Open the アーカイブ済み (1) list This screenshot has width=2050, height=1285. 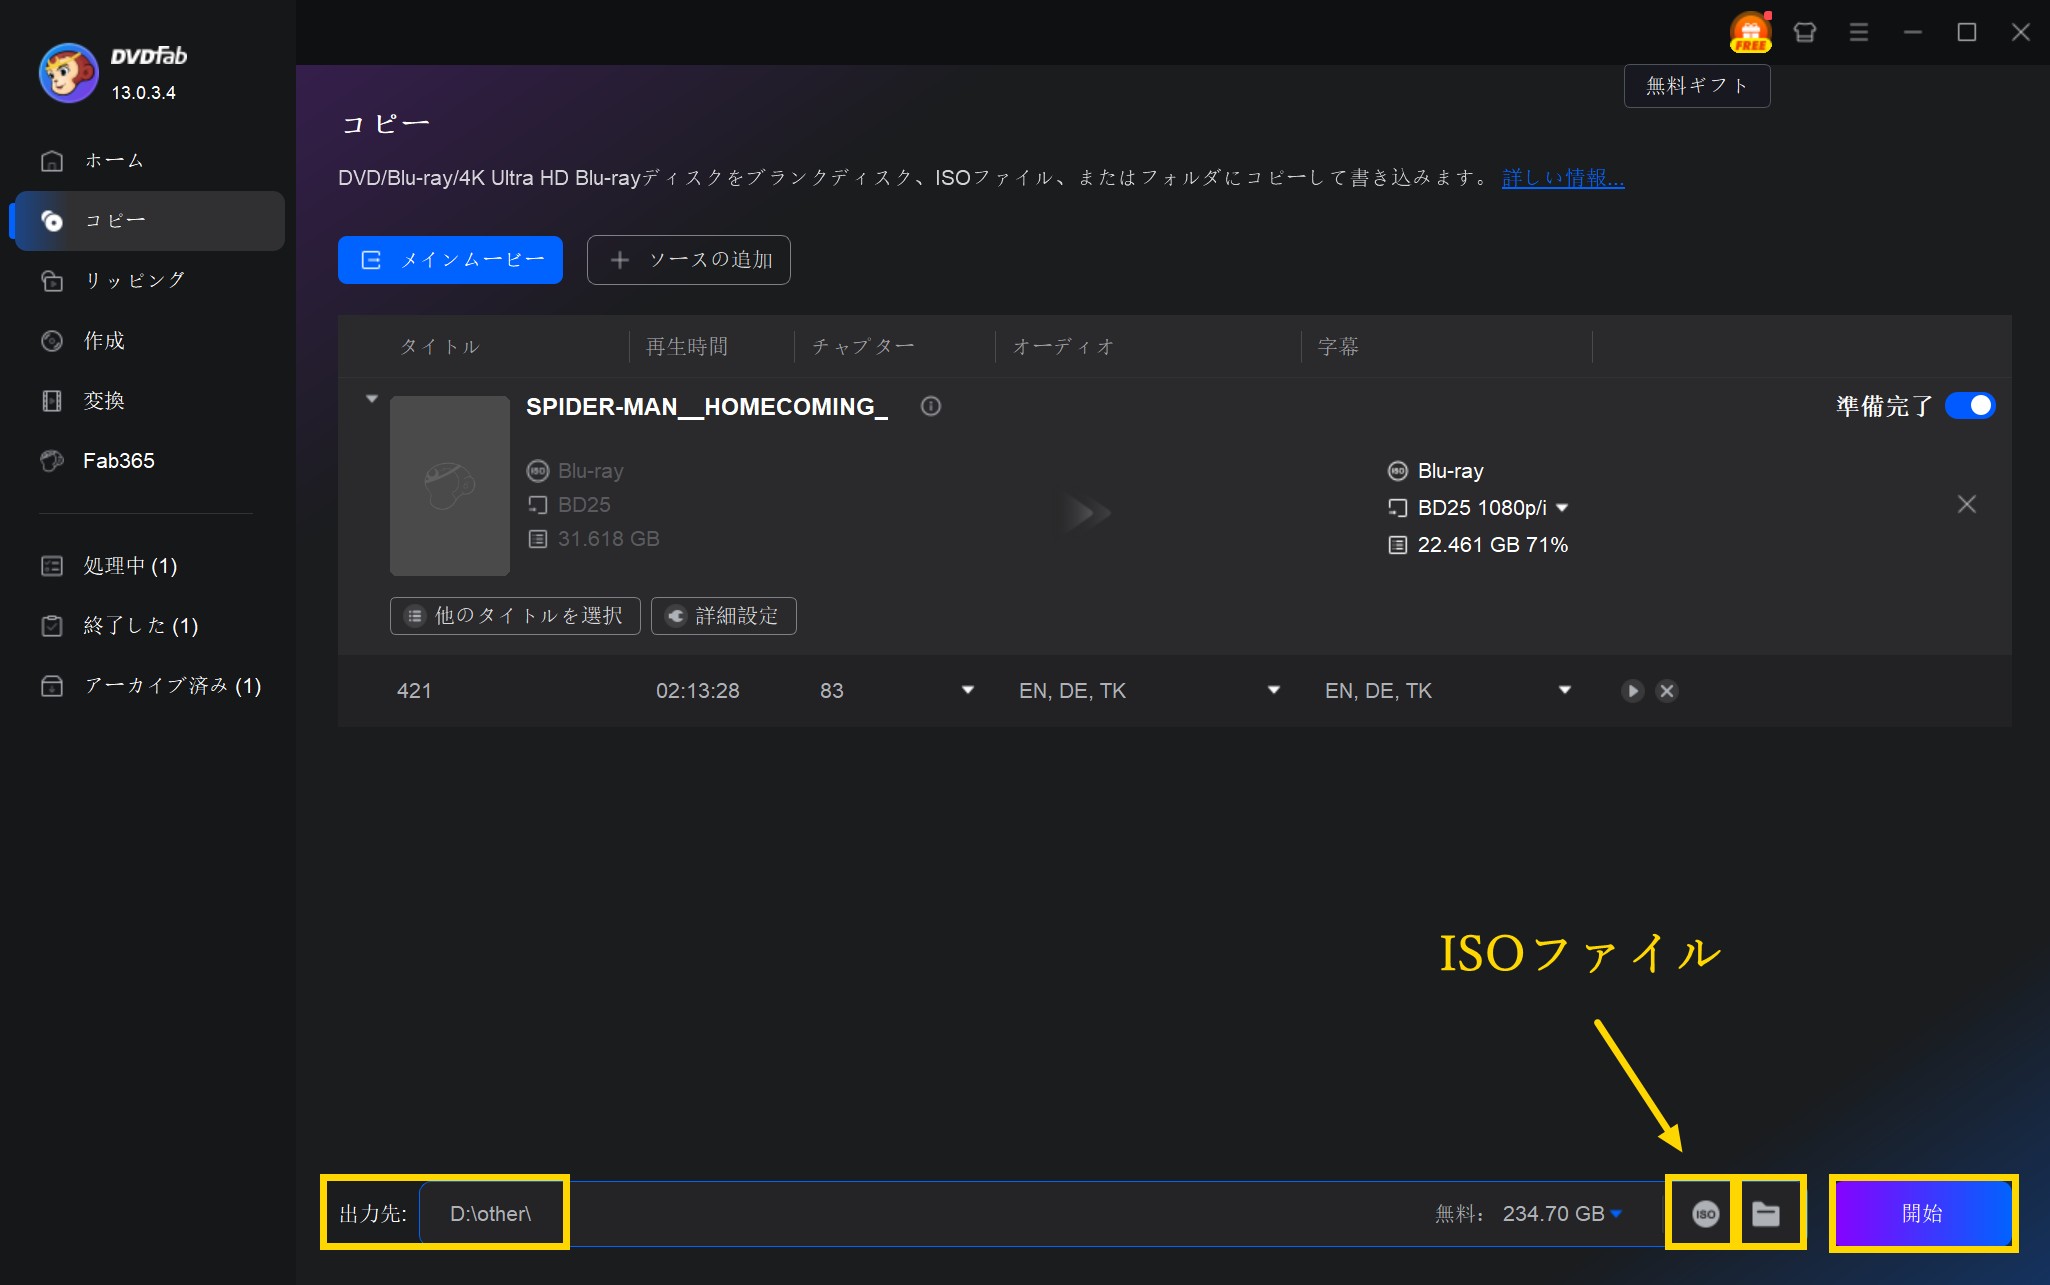[x=150, y=686]
